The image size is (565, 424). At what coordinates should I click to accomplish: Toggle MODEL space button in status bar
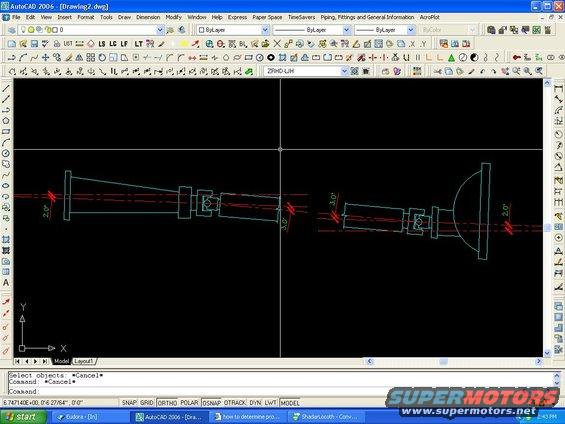(290, 402)
